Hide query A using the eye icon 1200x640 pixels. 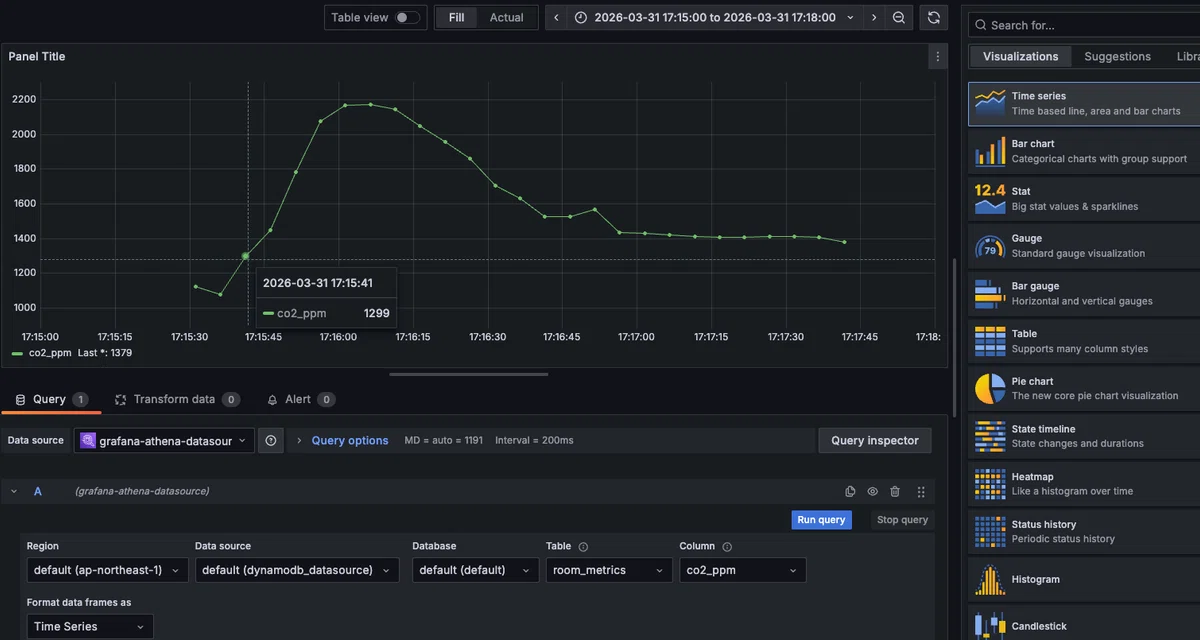[x=872, y=491]
